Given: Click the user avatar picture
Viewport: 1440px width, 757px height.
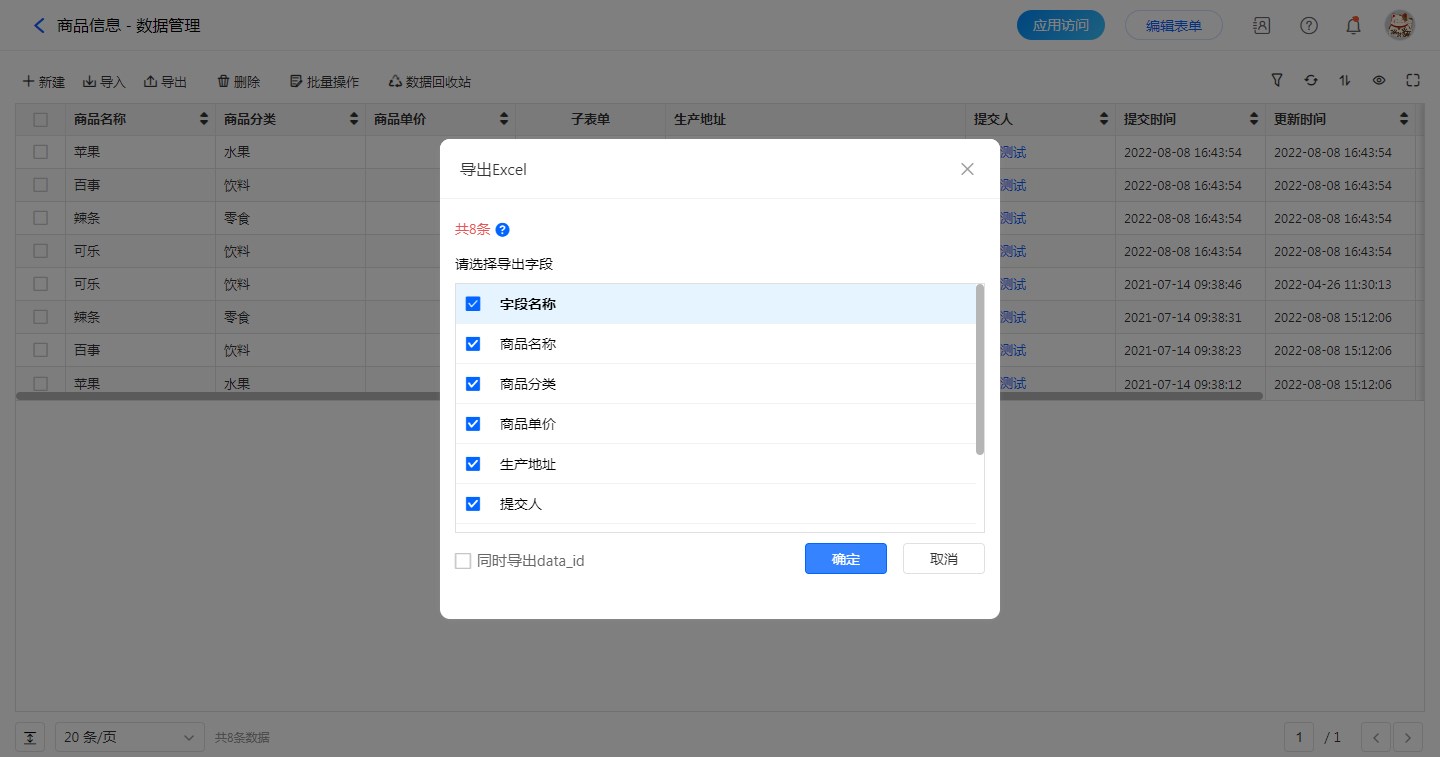Looking at the screenshot, I should pyautogui.click(x=1399, y=26).
